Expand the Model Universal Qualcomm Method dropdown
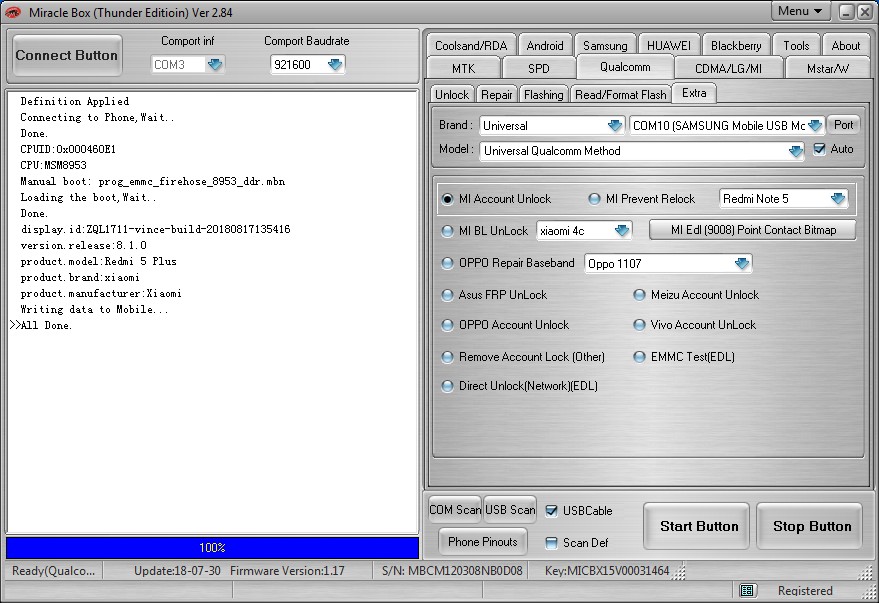 tap(795, 151)
